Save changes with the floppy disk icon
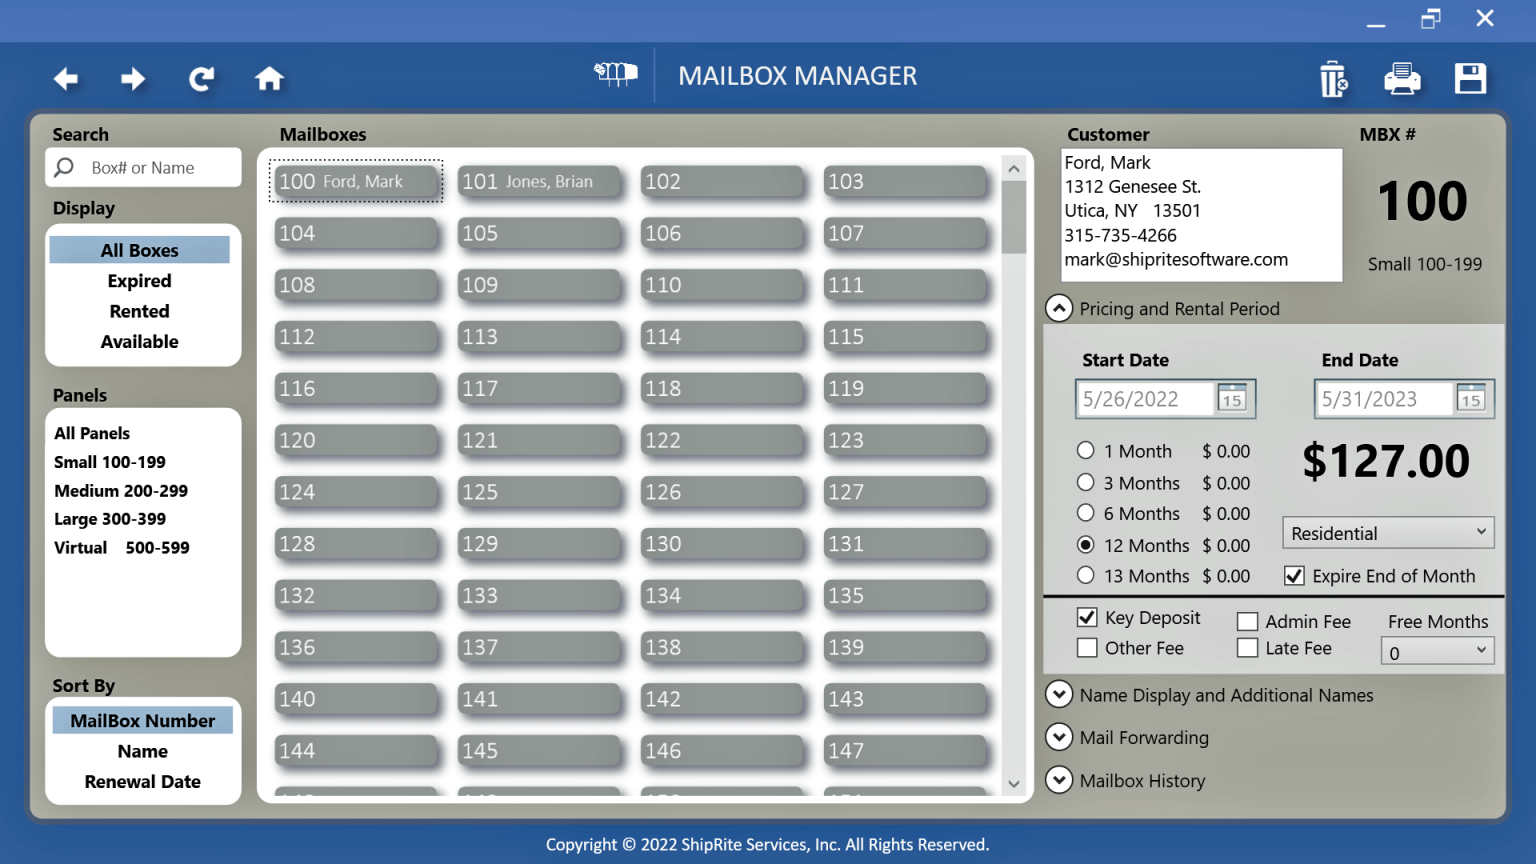 [x=1470, y=79]
